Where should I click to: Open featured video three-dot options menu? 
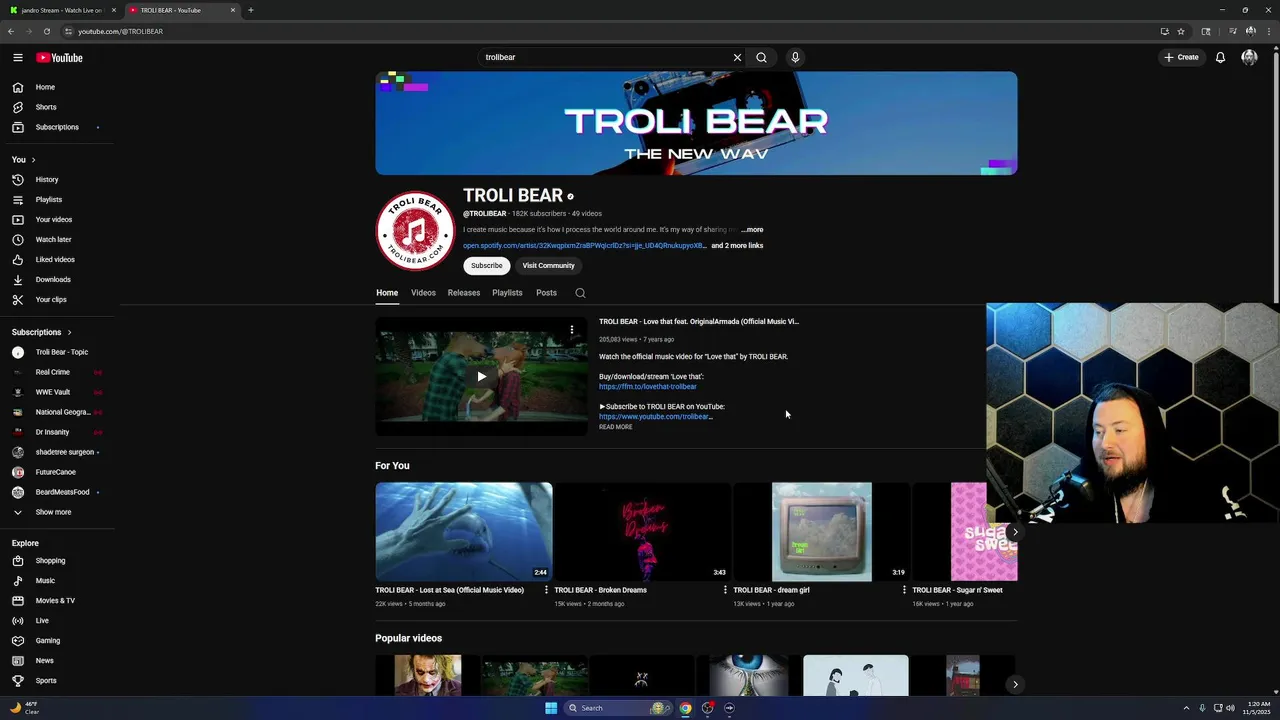572,330
